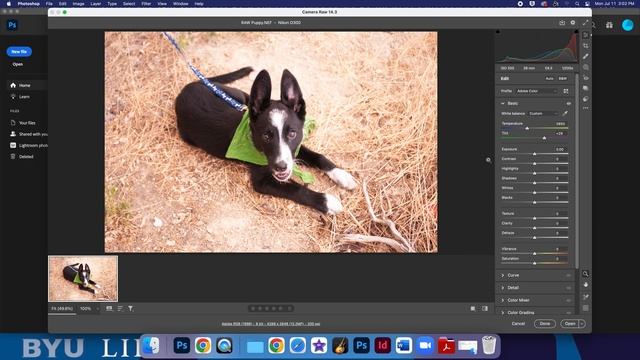
Task: Toggle full screen mode arrows icon
Action: point(585,23)
